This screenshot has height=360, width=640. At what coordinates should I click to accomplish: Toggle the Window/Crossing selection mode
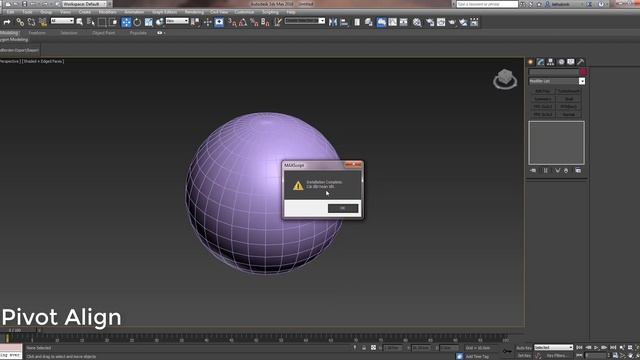pyautogui.click(x=113, y=22)
